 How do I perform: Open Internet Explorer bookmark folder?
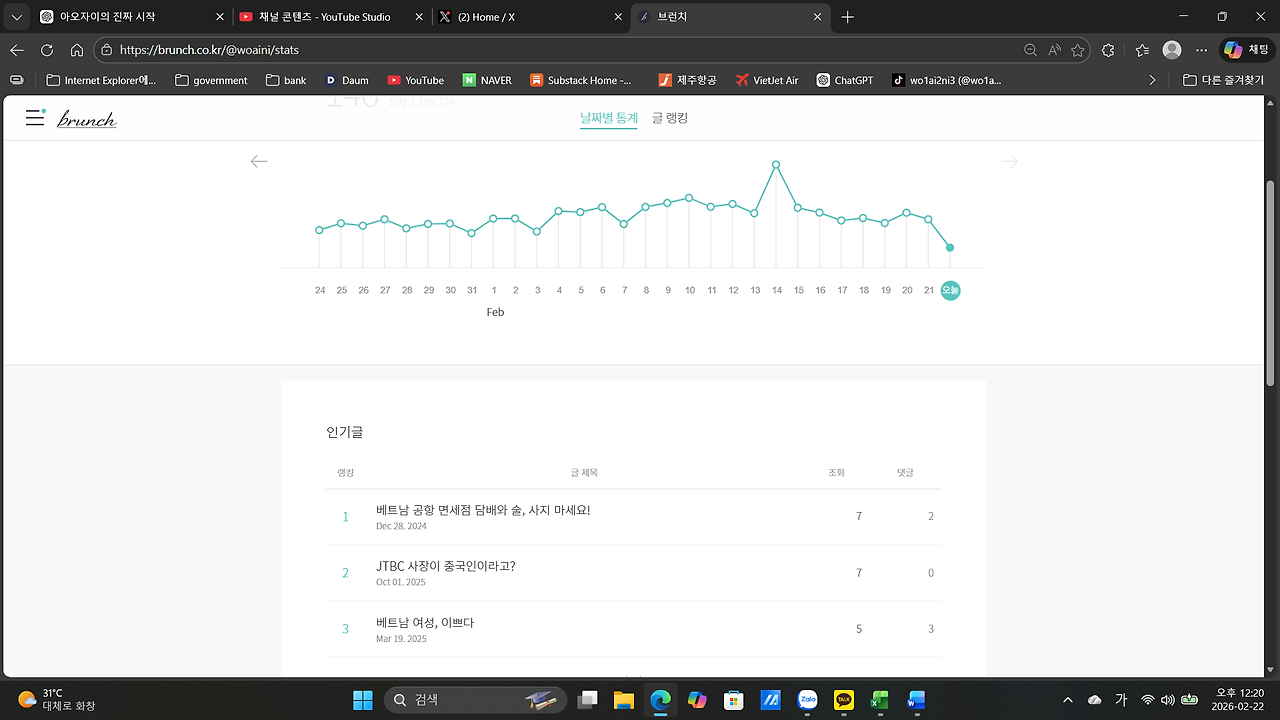[x=101, y=80]
